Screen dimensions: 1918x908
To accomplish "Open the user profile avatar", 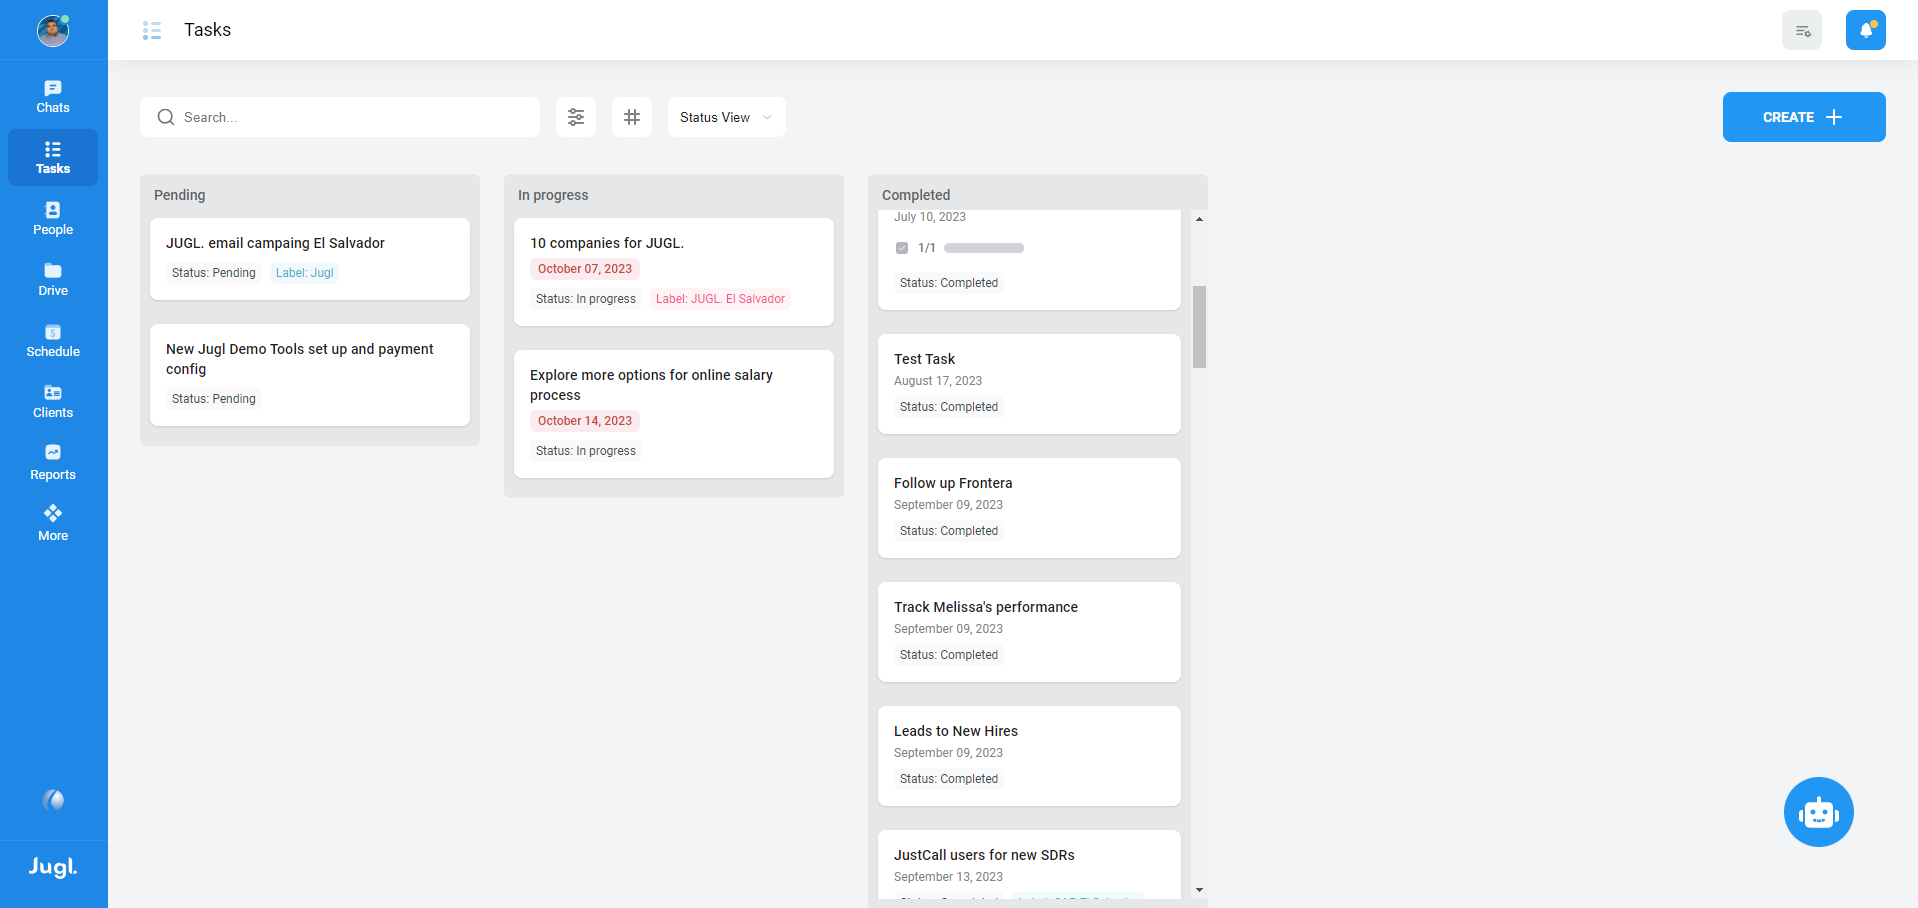I will (x=53, y=31).
